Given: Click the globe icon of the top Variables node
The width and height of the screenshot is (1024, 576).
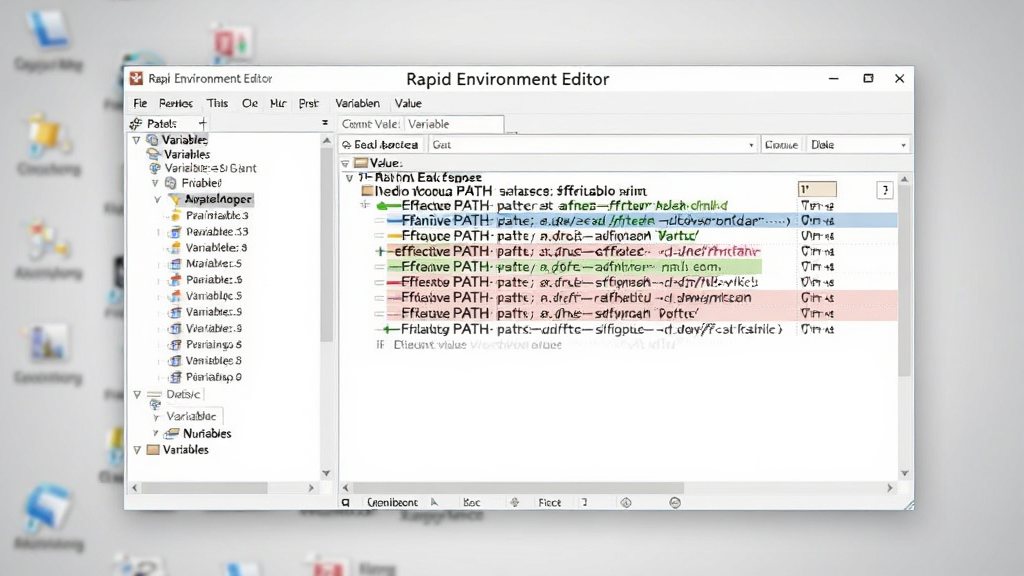Looking at the screenshot, I should click(152, 140).
